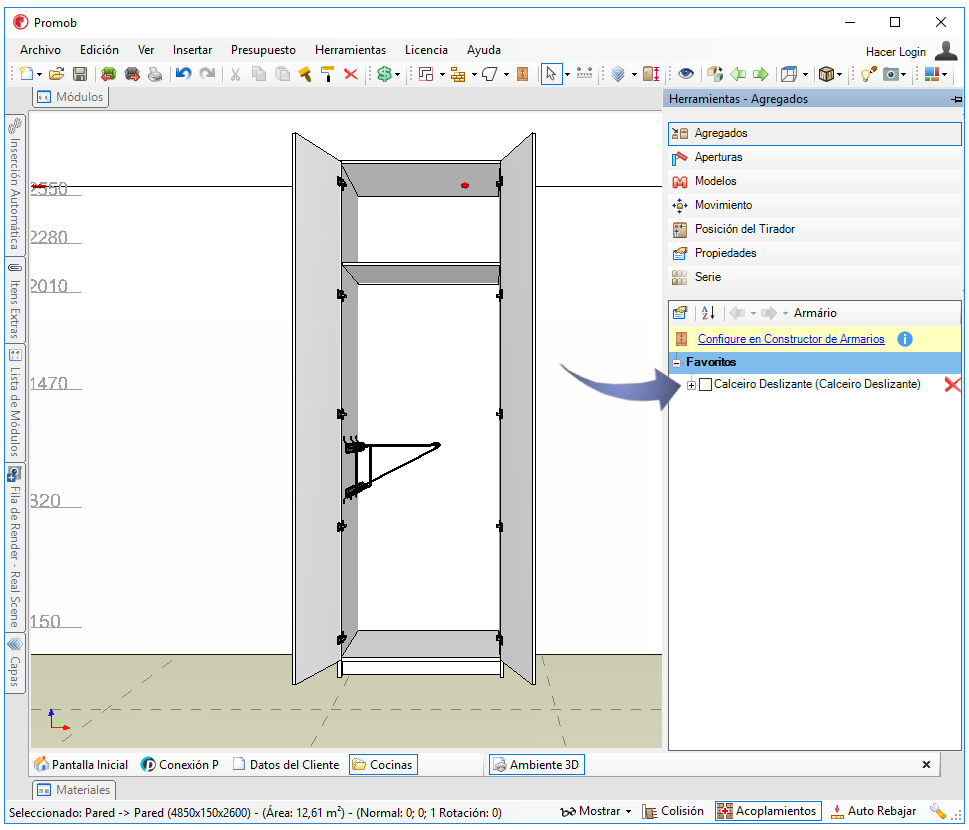The image size is (969, 830).
Task: Open the dropdown beside the camera icon
Action: click(903, 75)
